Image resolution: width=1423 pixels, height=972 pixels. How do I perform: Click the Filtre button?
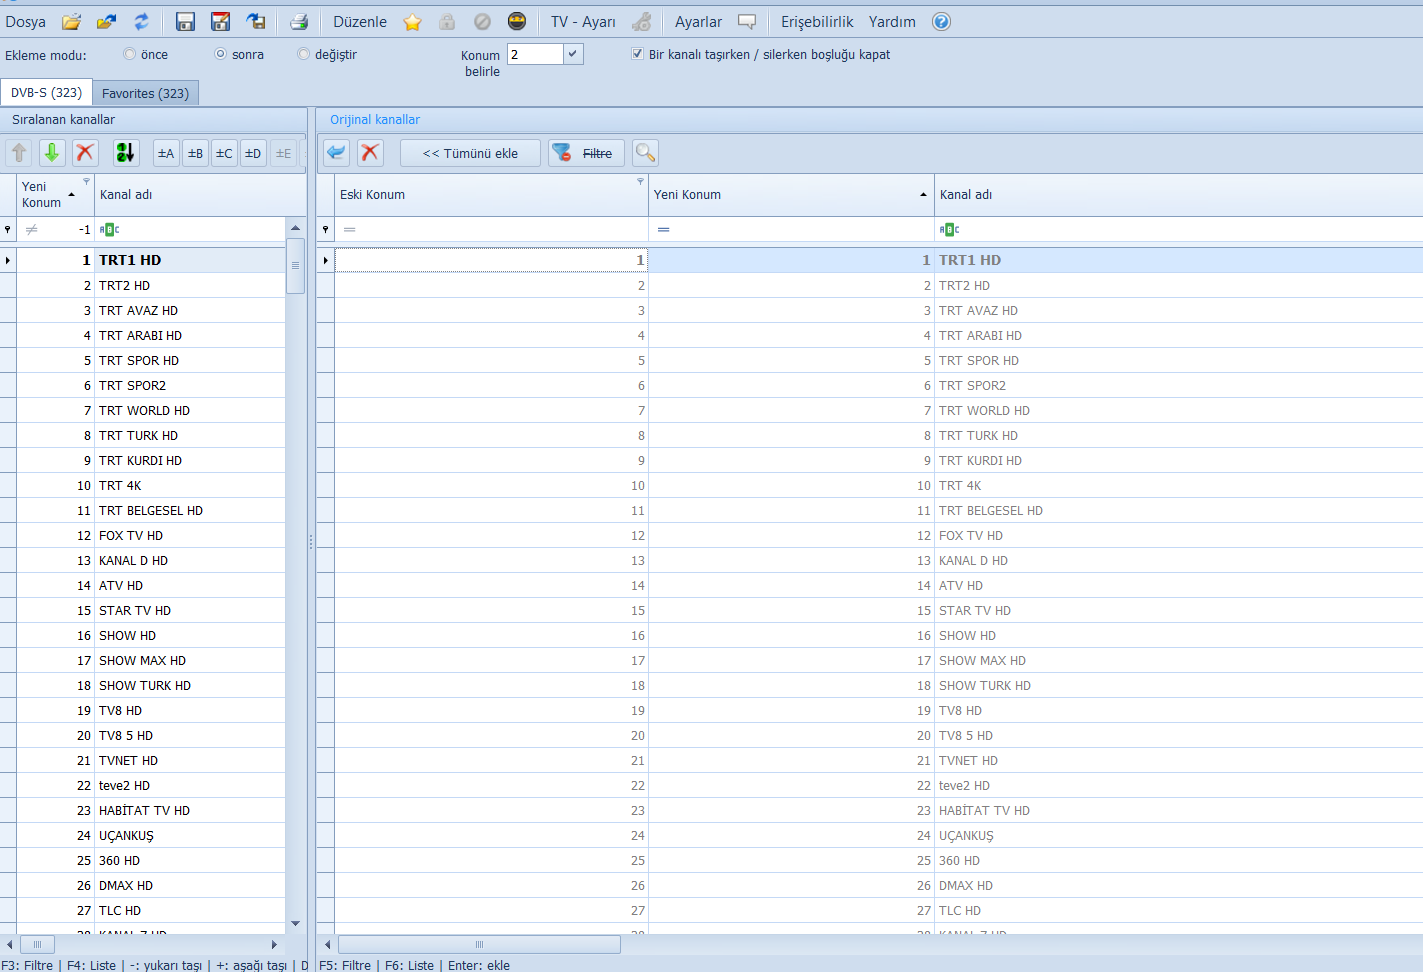click(586, 153)
